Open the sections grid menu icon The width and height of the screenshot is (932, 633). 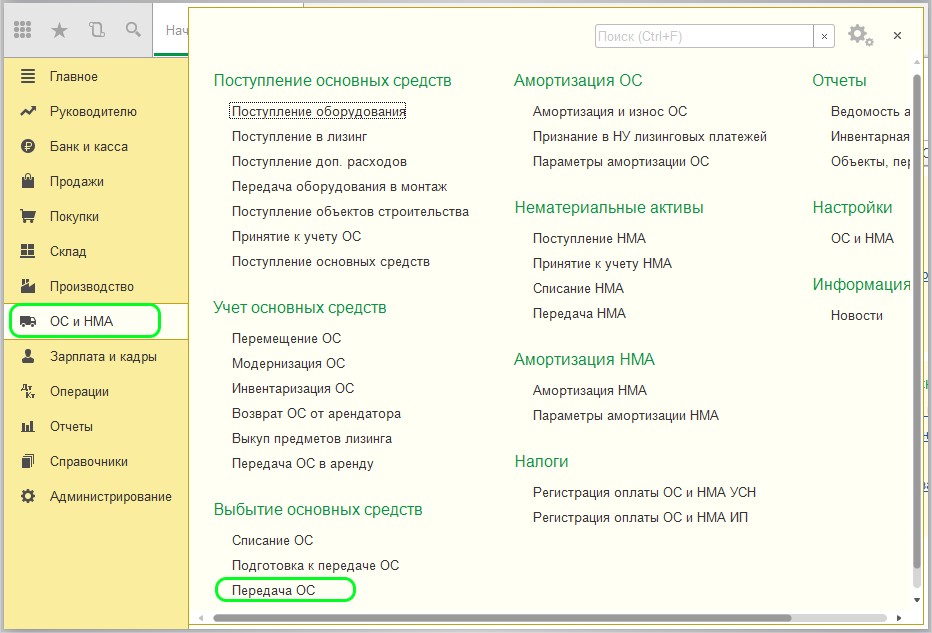tap(23, 30)
